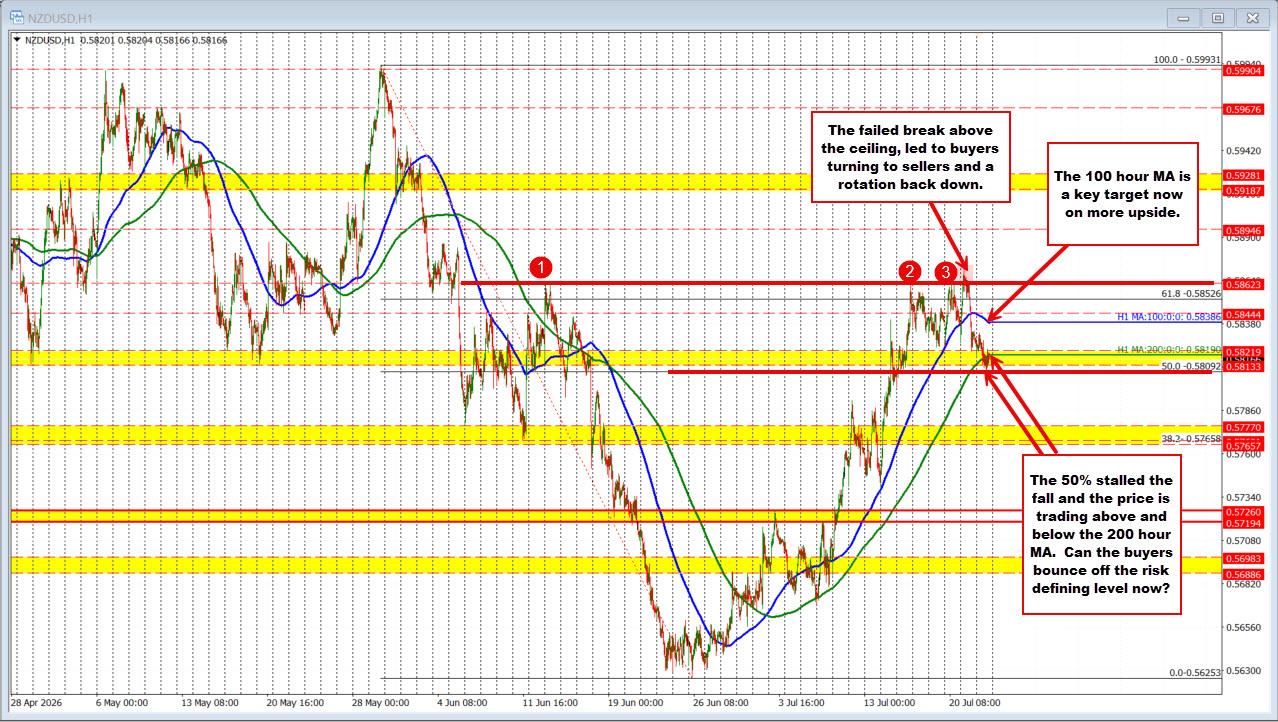
Task: Click the chart window icon beside NZDUSD,H1 title
Action: [x=15, y=17]
